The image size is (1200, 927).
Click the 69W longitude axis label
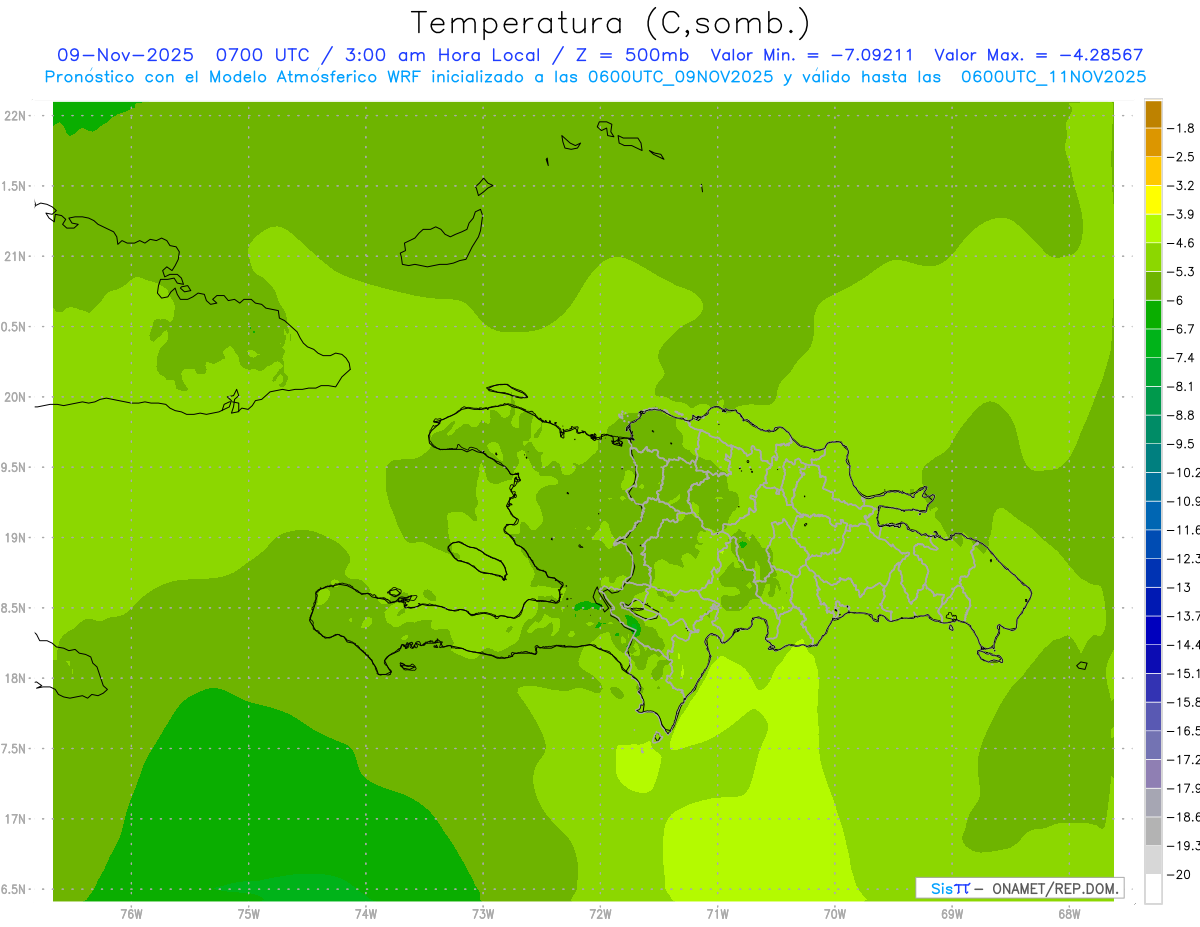point(951,915)
